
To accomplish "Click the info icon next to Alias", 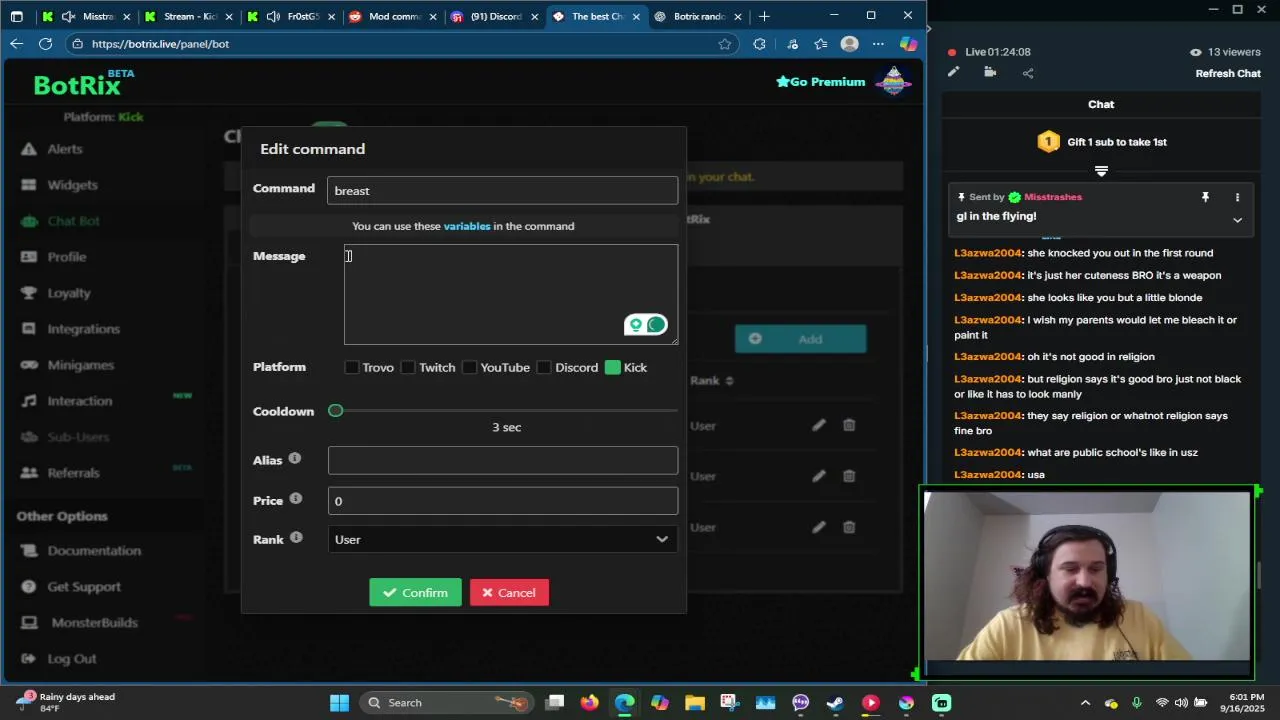I will click(295, 458).
